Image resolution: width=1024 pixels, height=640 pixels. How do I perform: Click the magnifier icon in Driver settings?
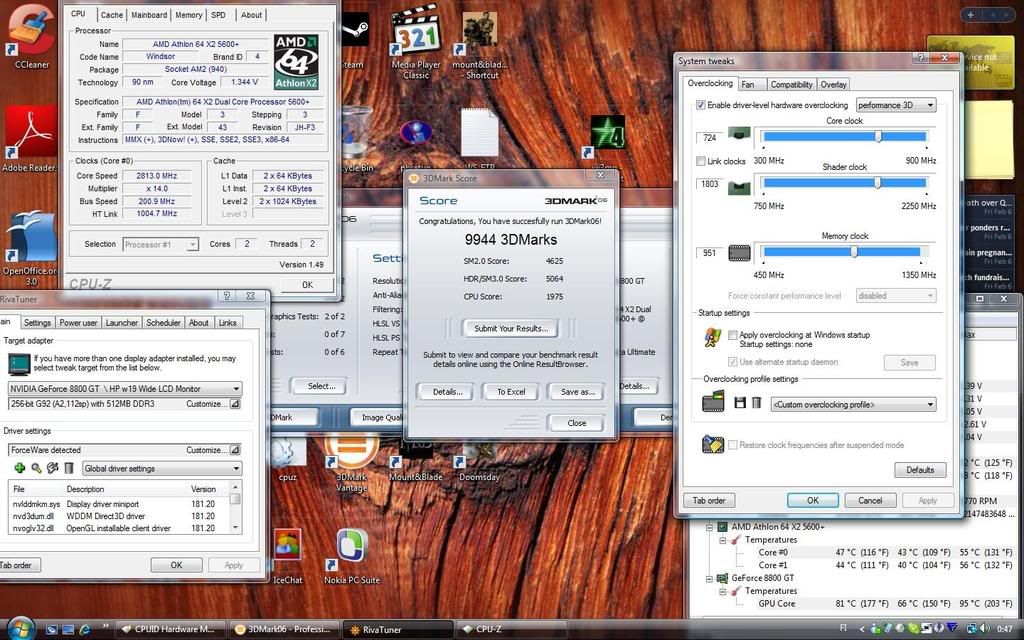point(36,468)
